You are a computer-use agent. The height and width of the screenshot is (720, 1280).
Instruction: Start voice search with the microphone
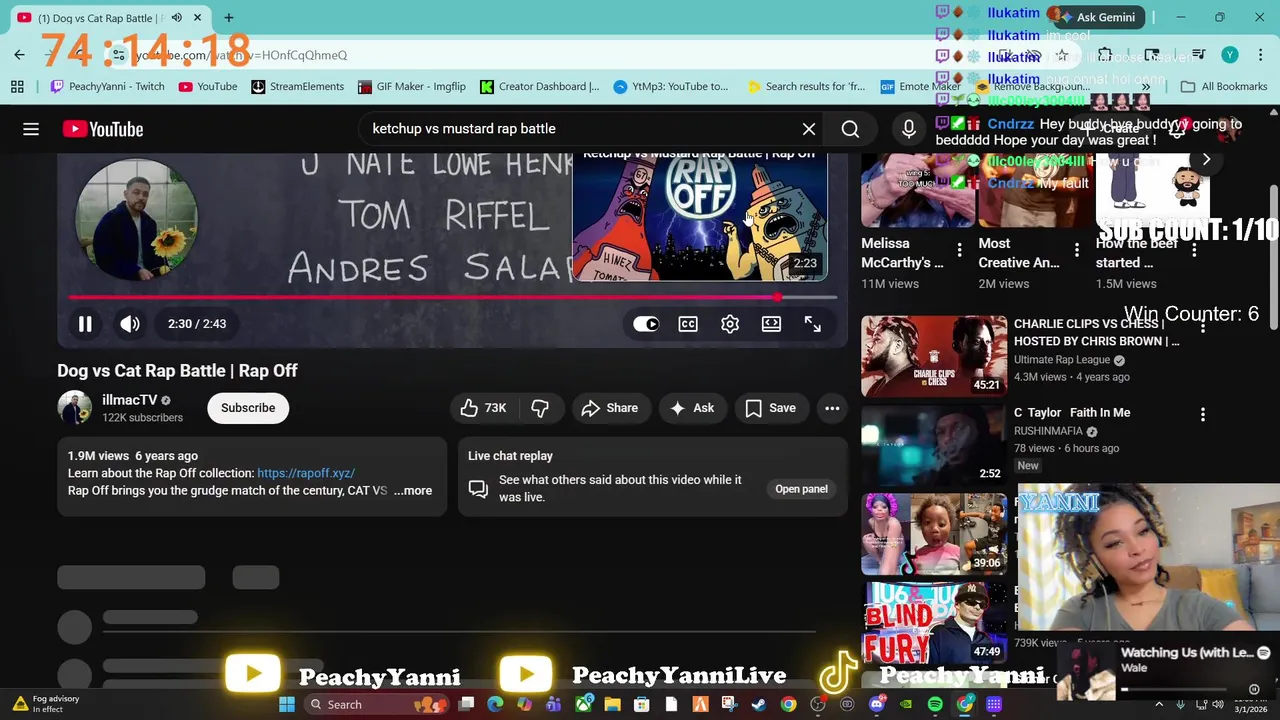[x=909, y=129]
